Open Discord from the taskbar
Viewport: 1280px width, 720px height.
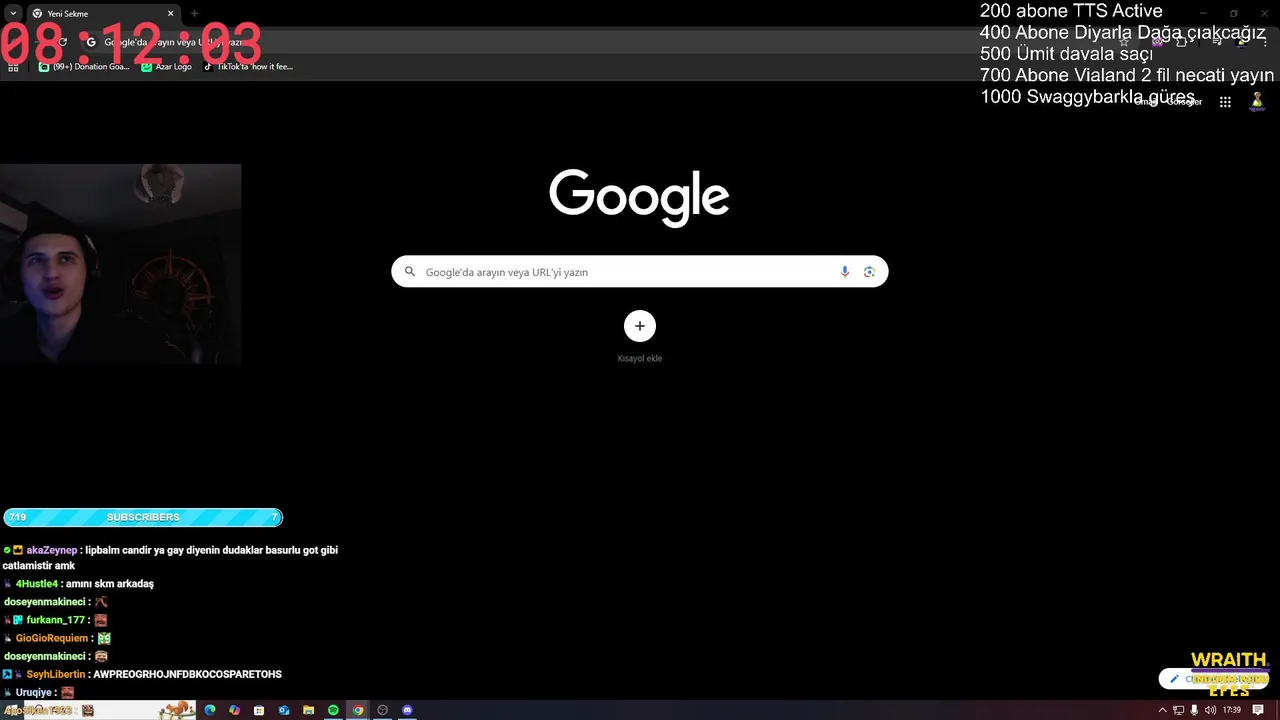pos(407,710)
